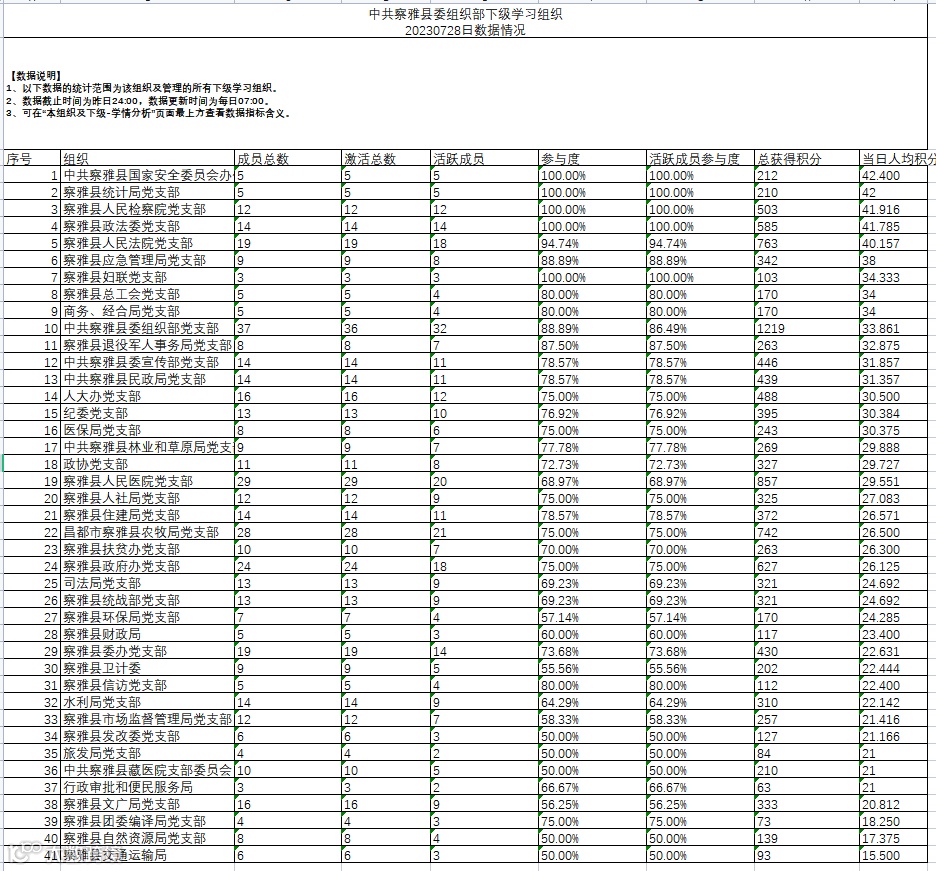Click the 察雅县统战部党支部 cell
This screenshot has width=936, height=871.
147,601
